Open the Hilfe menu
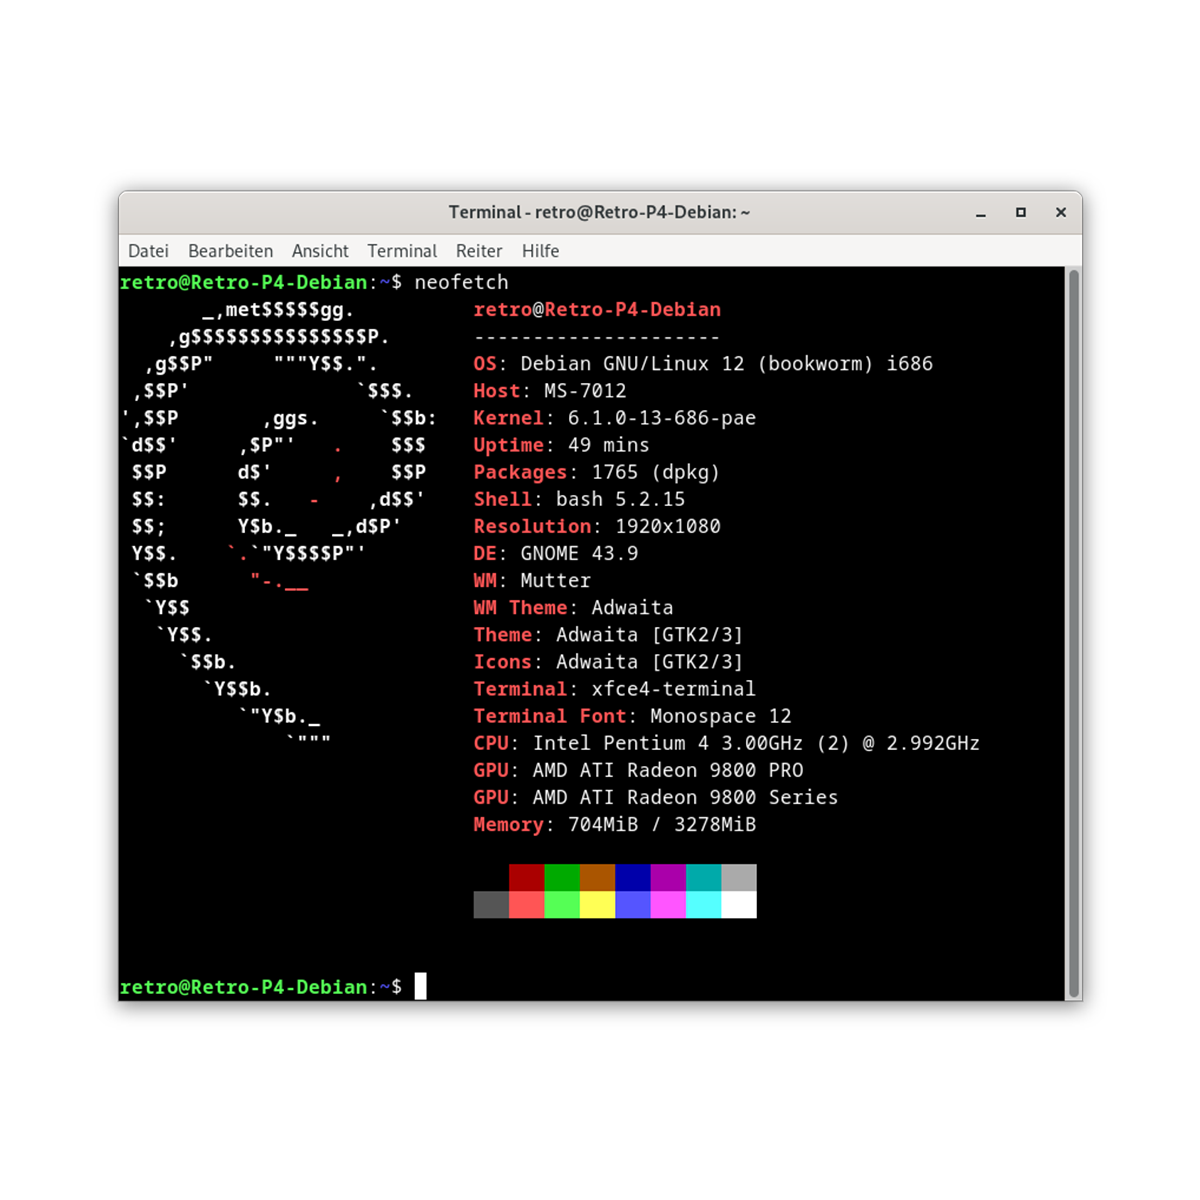 [x=540, y=251]
